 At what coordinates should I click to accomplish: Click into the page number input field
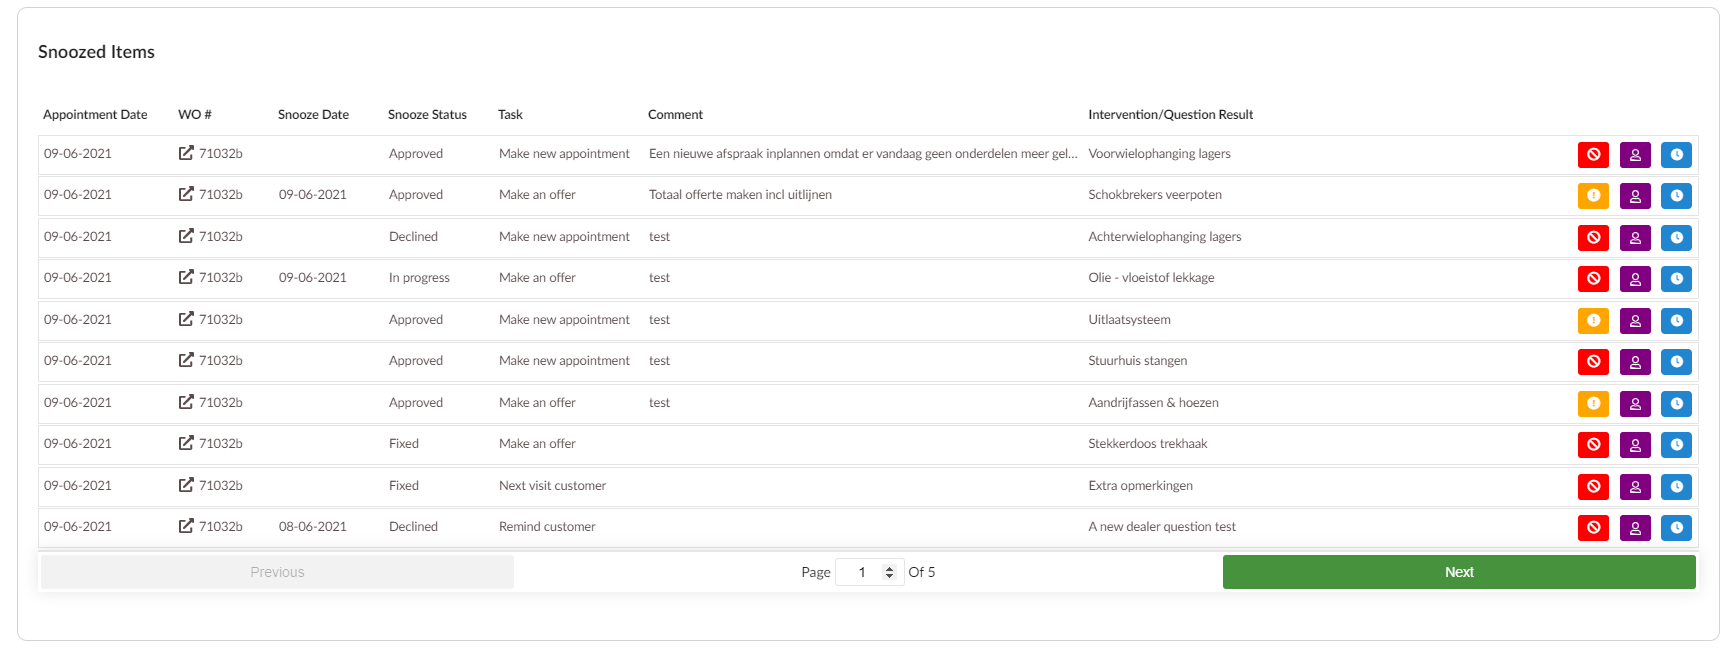point(861,572)
